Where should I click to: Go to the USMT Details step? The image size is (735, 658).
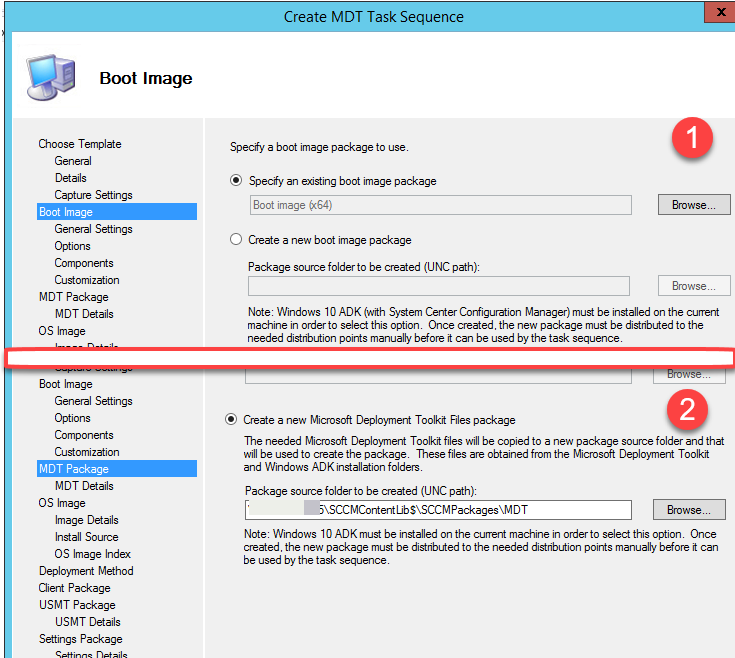pos(88,621)
